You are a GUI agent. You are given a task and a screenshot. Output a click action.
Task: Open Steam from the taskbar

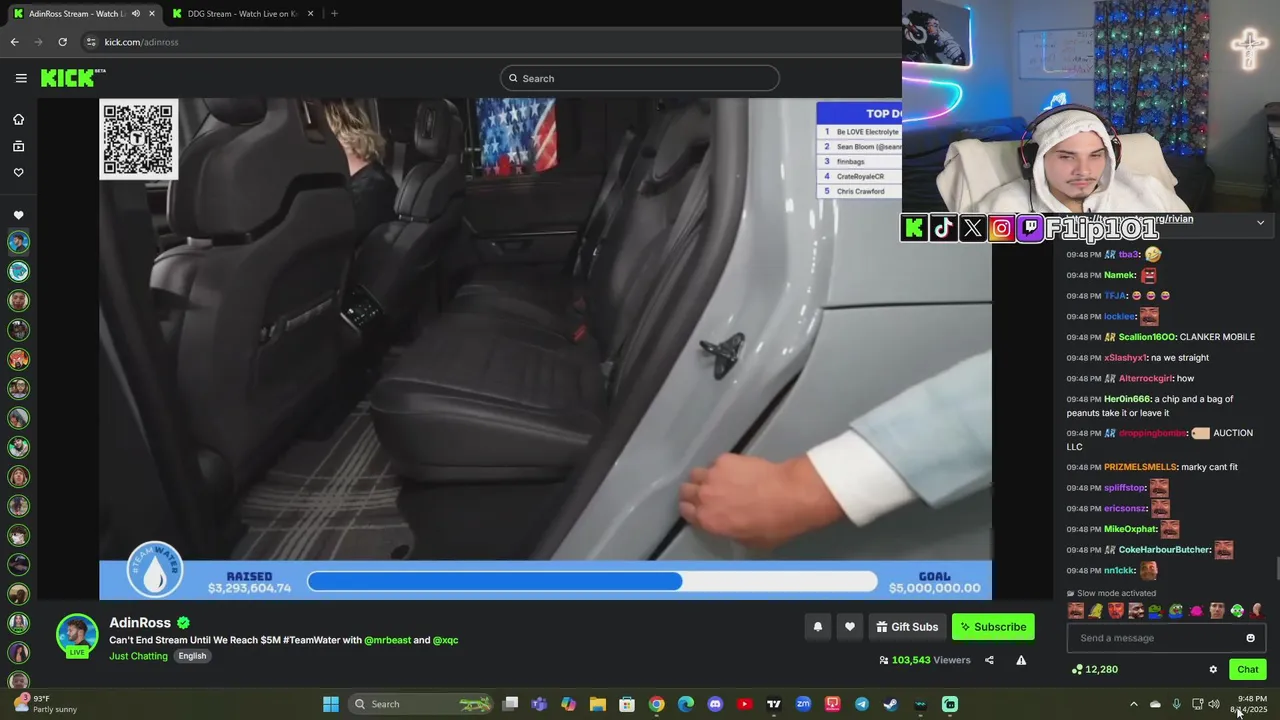(x=890, y=704)
